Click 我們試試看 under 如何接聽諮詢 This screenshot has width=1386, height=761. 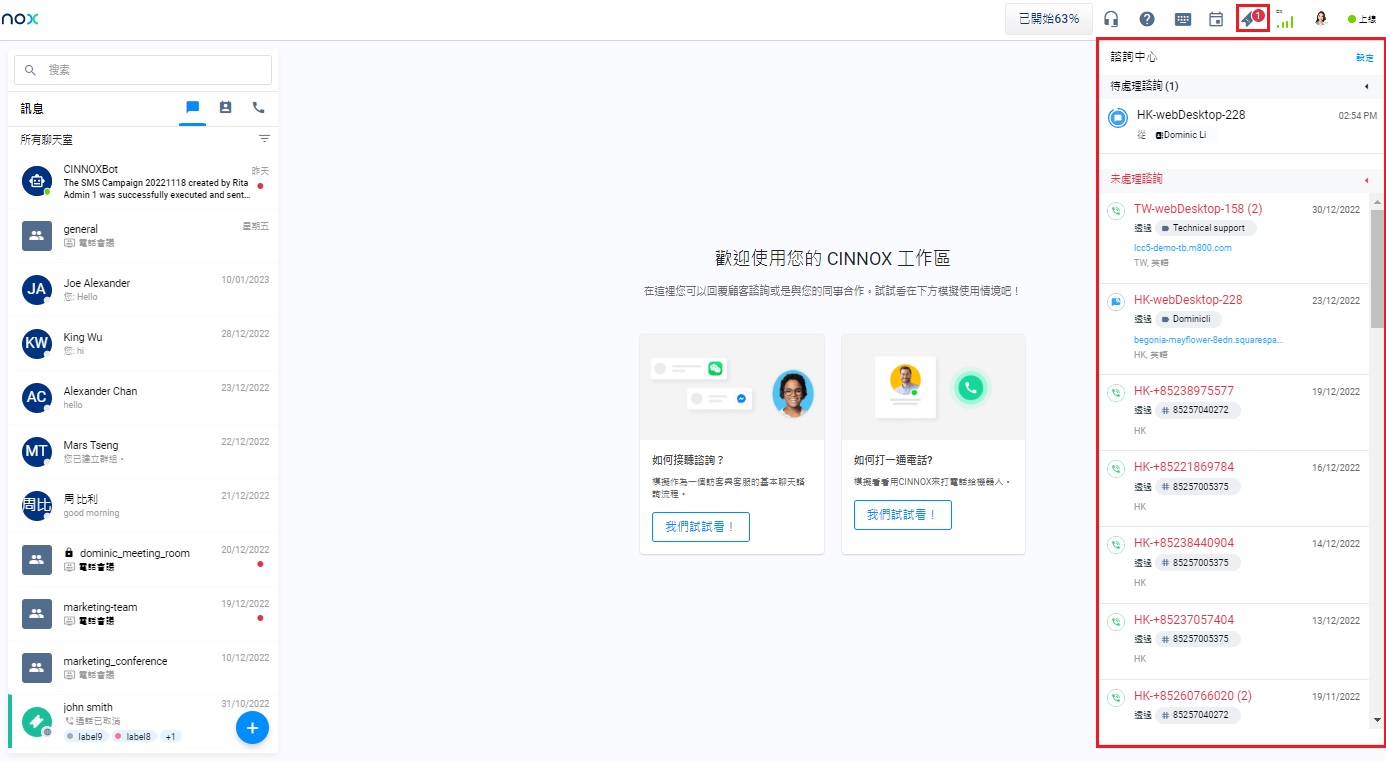[x=701, y=527]
